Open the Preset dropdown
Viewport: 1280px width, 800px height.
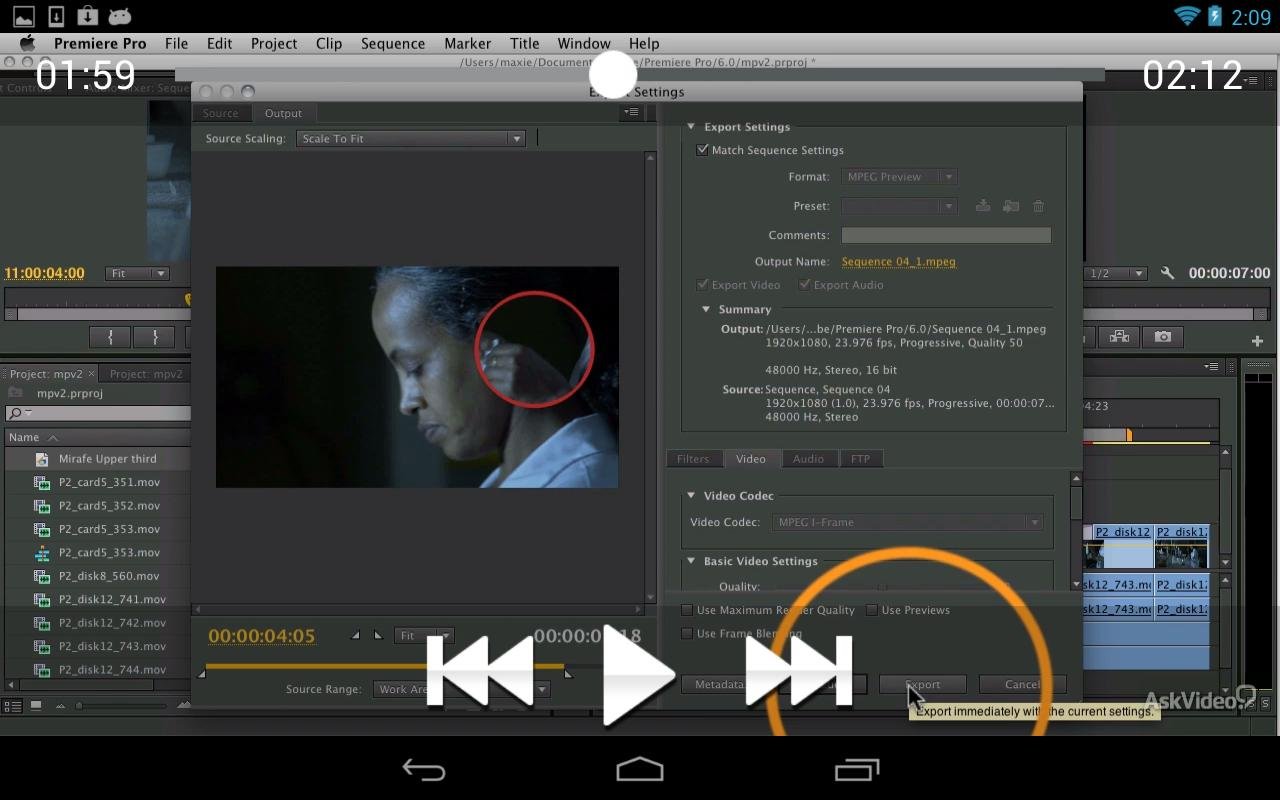[x=899, y=206]
